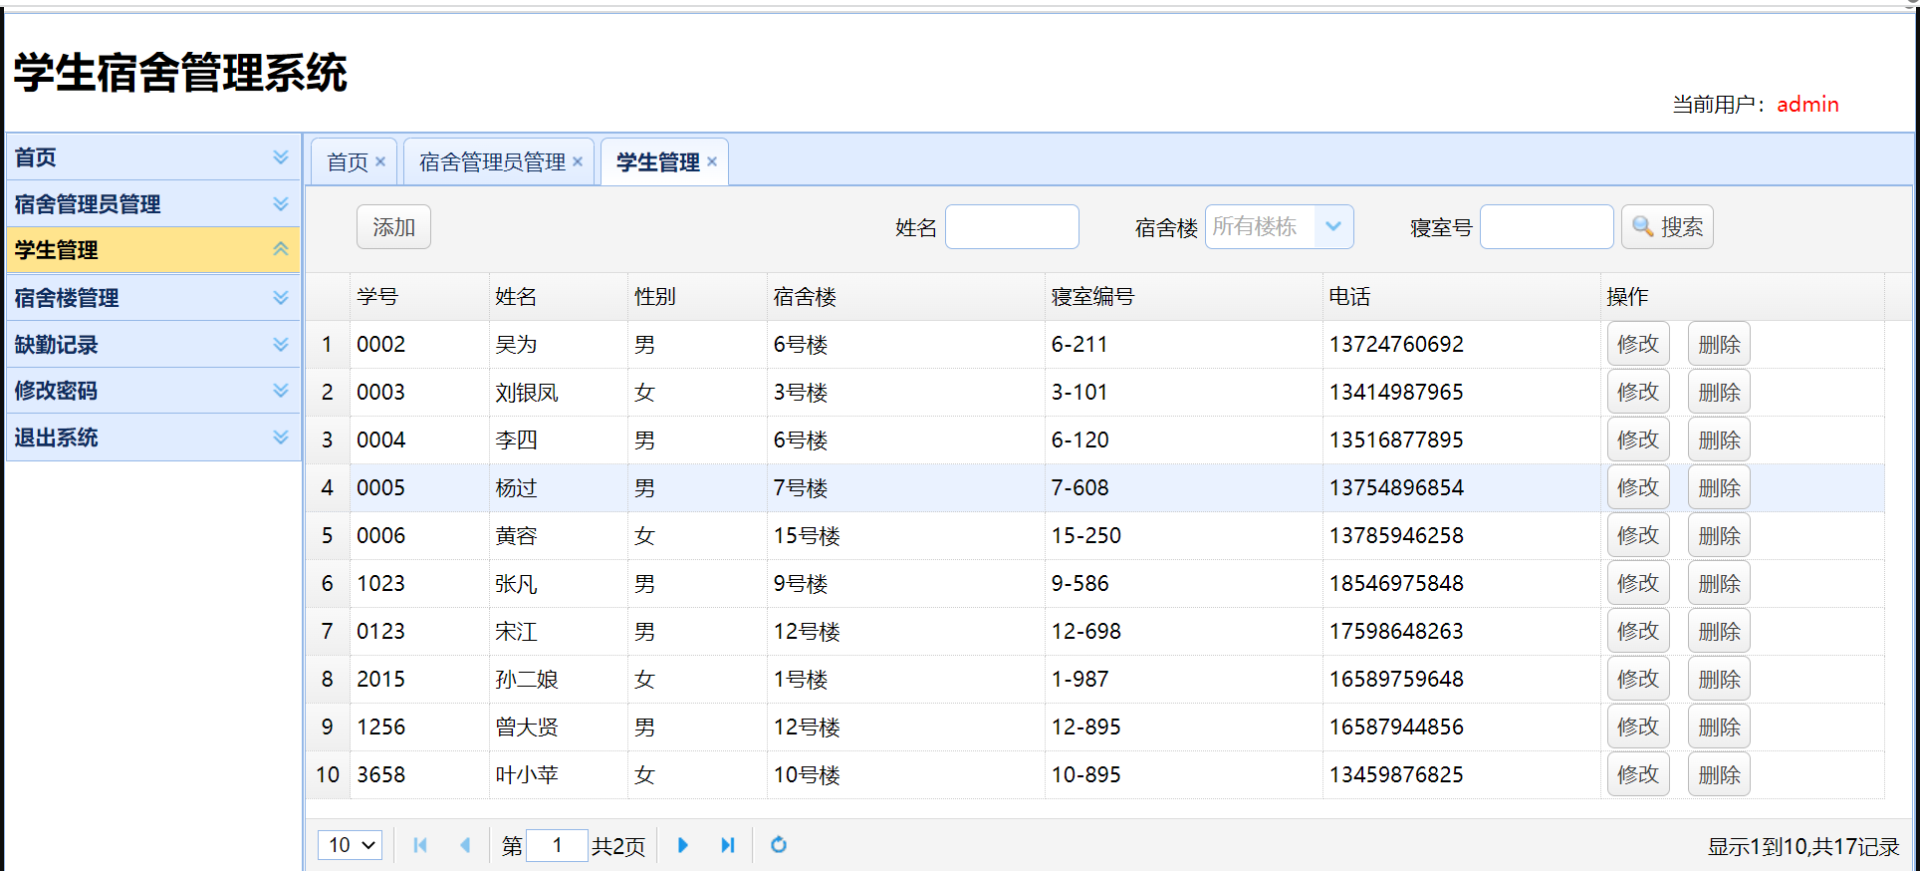The width and height of the screenshot is (1920, 871).
Task: Go to next page arrow
Action: pos(683,845)
